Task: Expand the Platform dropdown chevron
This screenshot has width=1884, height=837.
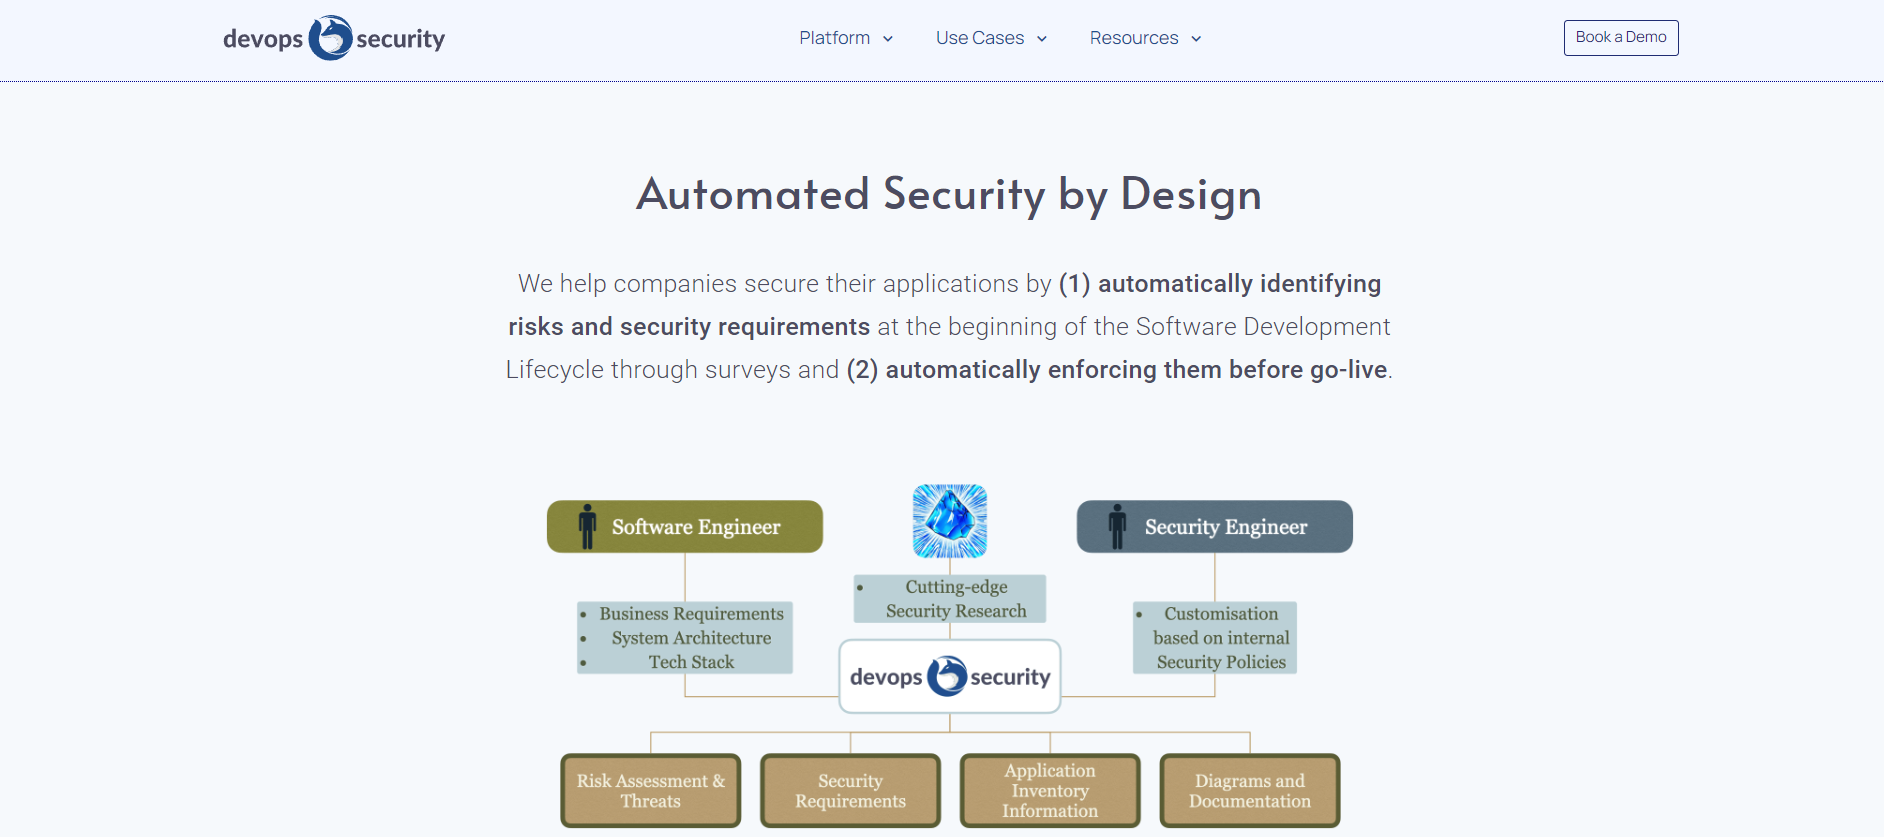Action: pos(887,39)
